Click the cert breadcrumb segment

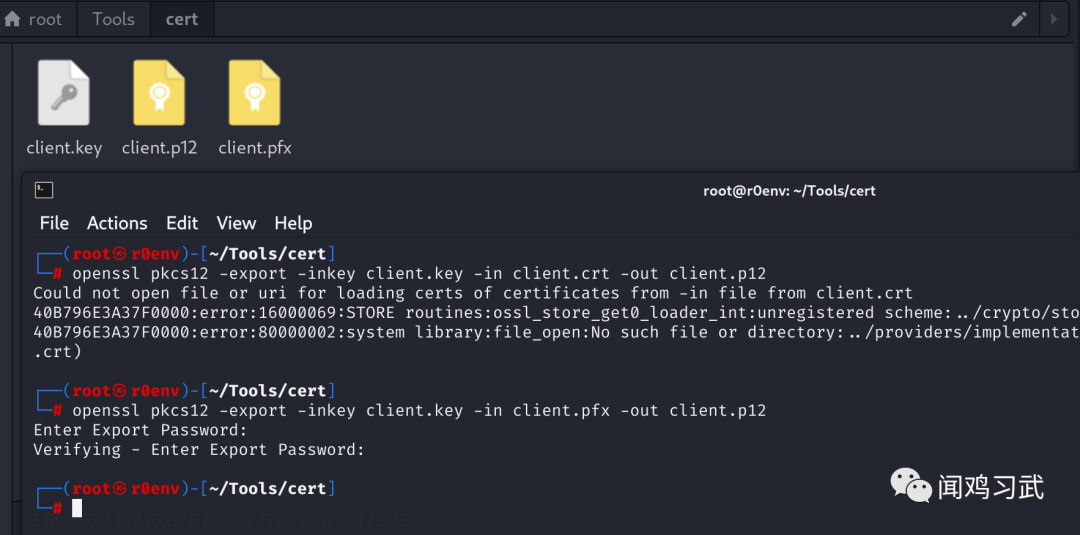click(182, 19)
